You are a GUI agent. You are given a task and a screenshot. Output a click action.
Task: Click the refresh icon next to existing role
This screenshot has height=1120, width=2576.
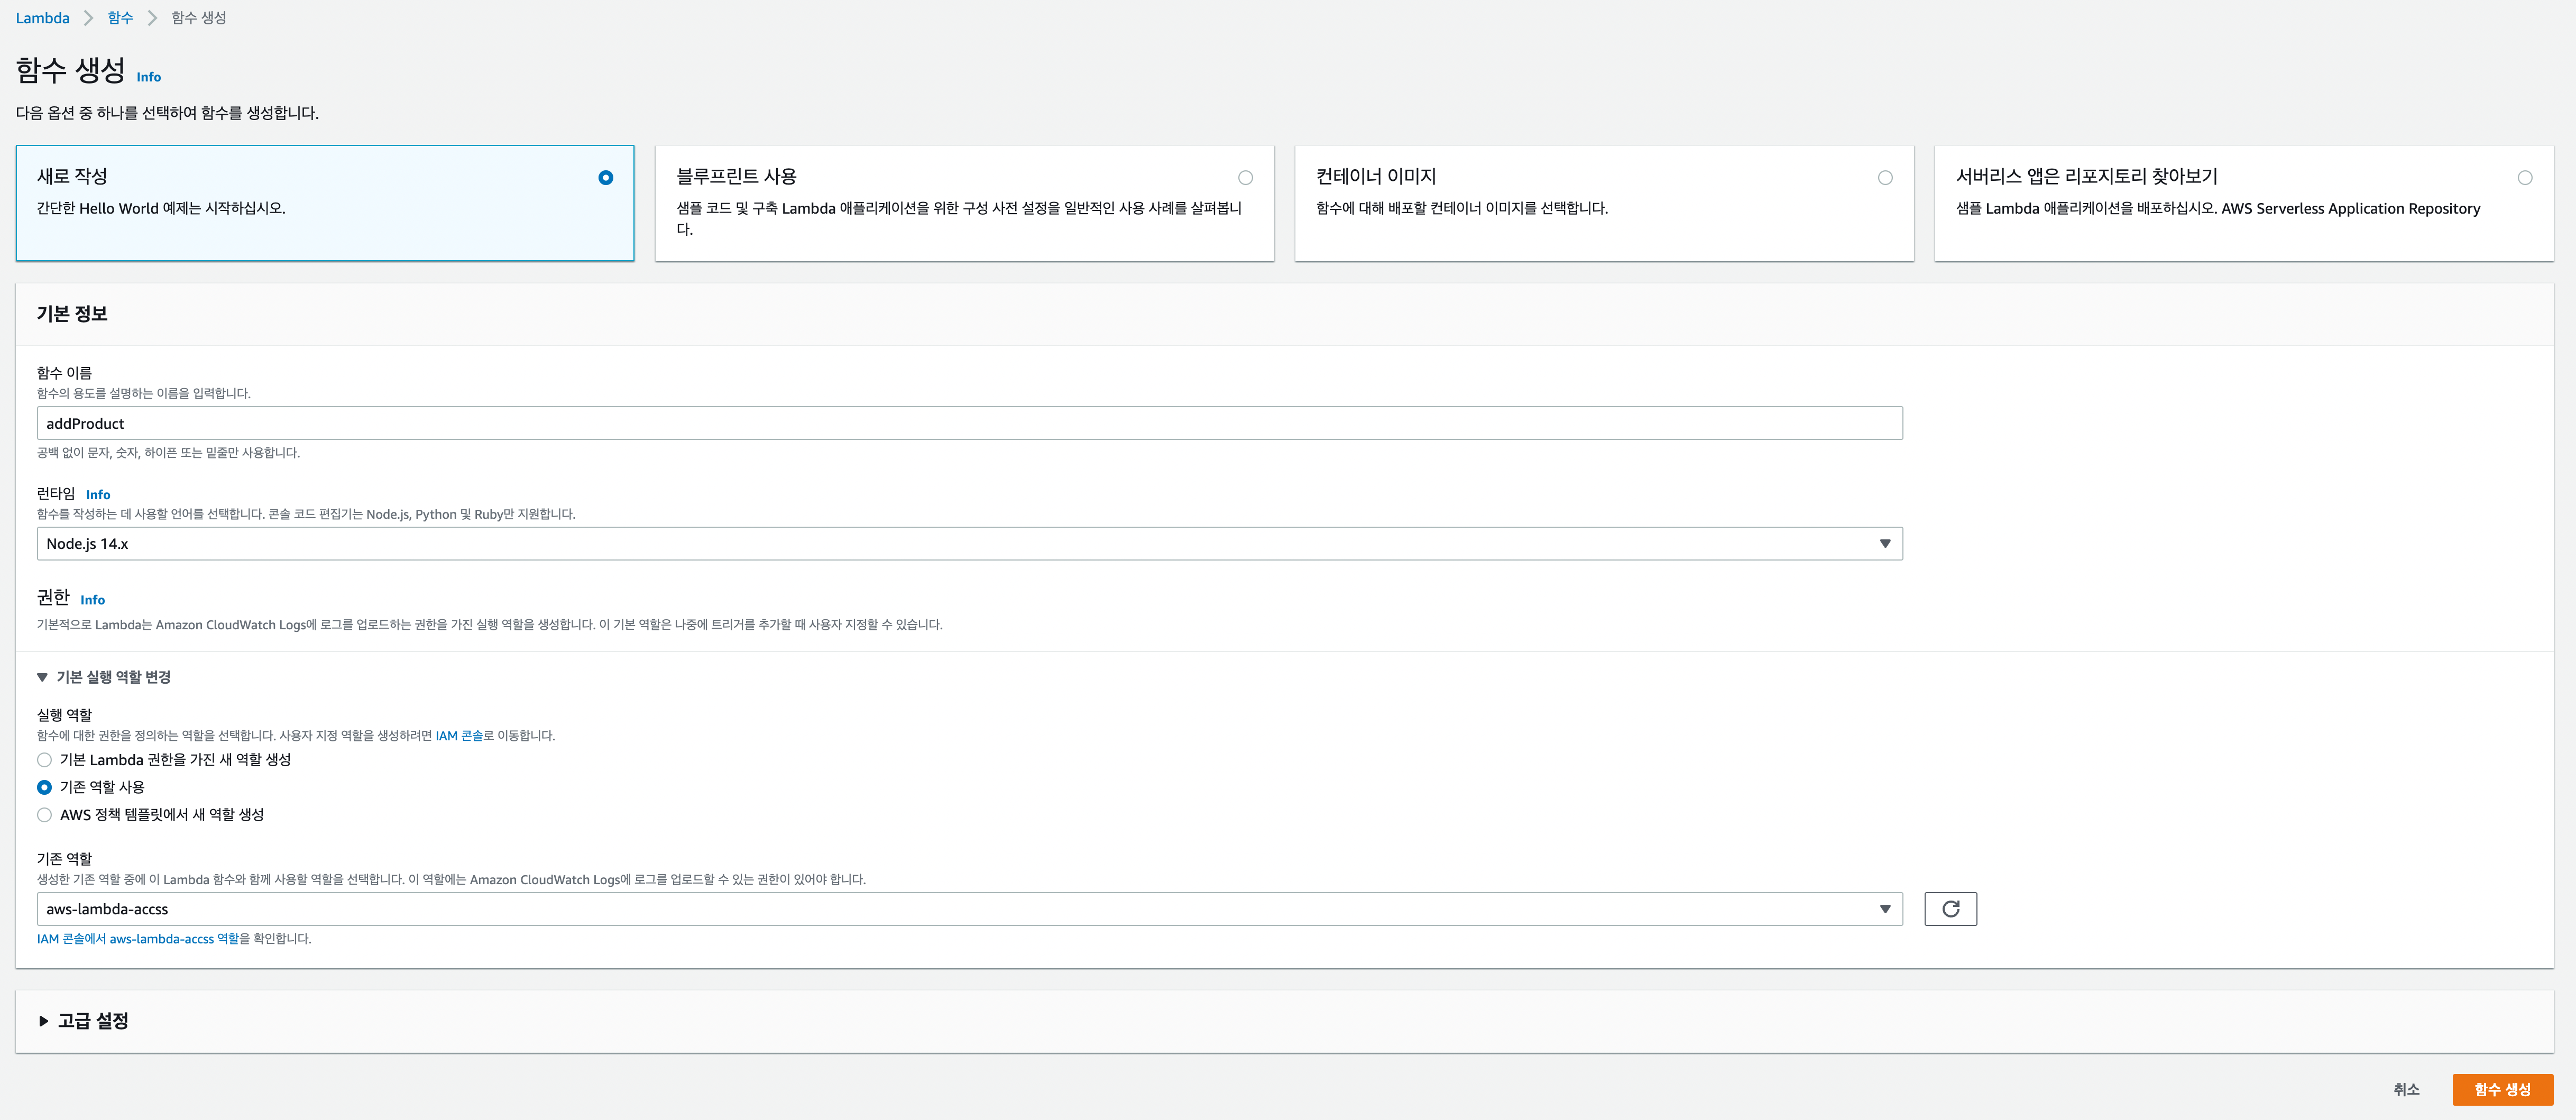[x=1950, y=909]
